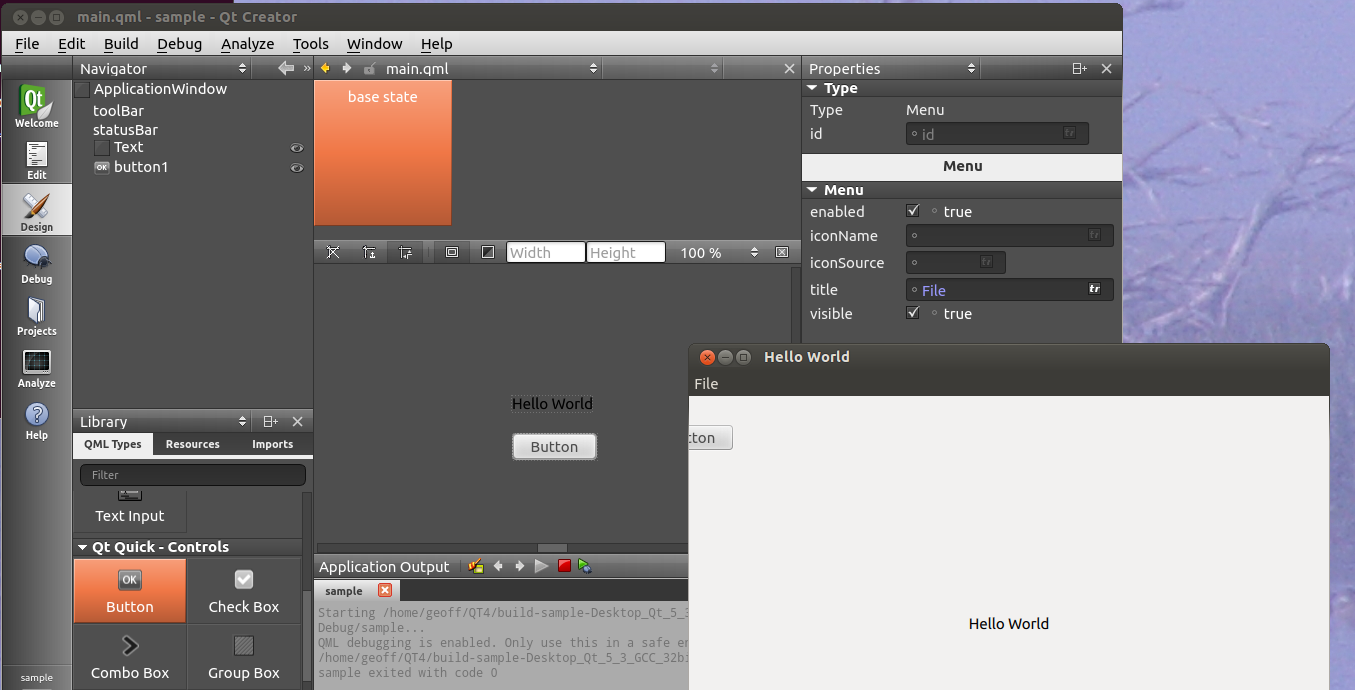
Task: Open the Build menu
Action: (x=121, y=43)
